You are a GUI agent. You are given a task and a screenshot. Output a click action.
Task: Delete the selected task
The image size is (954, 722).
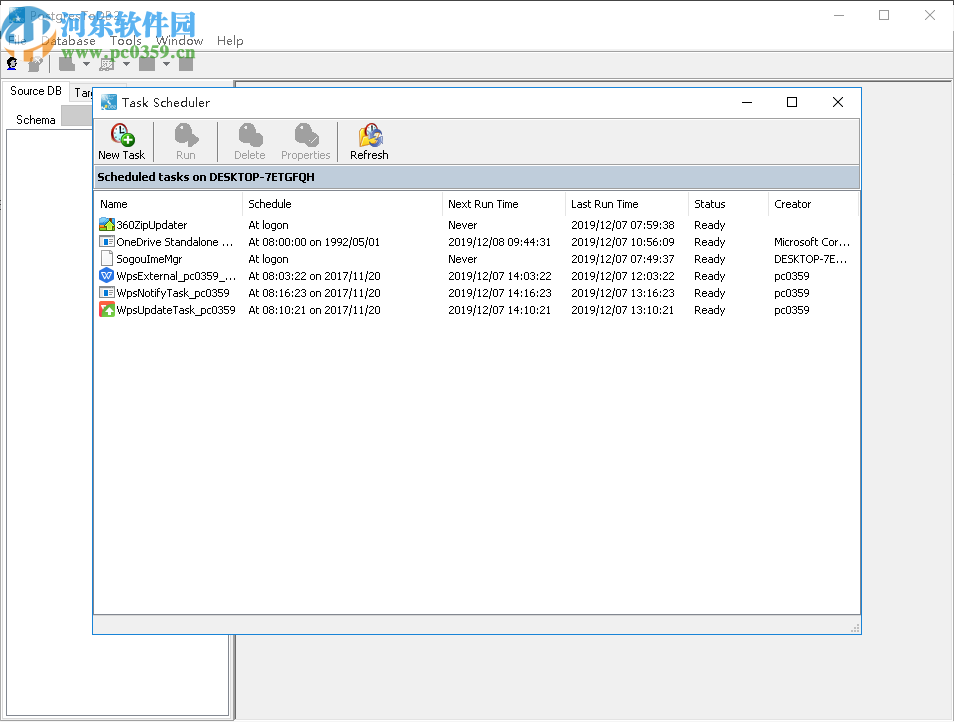tap(248, 141)
